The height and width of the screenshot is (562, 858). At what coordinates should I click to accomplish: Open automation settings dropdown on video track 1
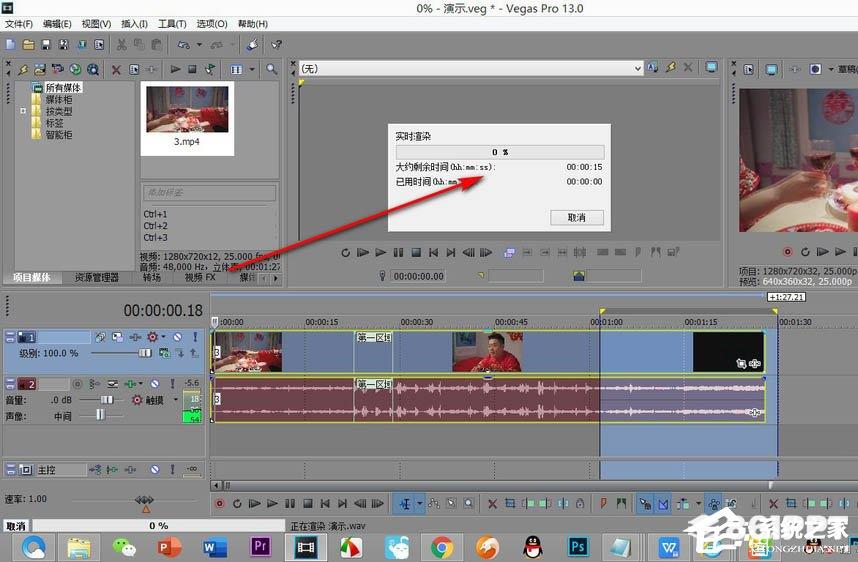click(163, 337)
